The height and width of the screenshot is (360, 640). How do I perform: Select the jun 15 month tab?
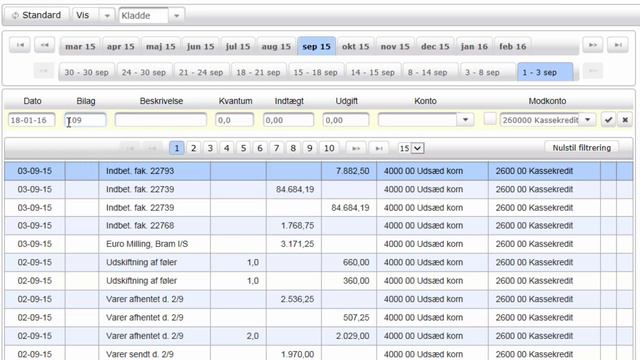pyautogui.click(x=200, y=46)
